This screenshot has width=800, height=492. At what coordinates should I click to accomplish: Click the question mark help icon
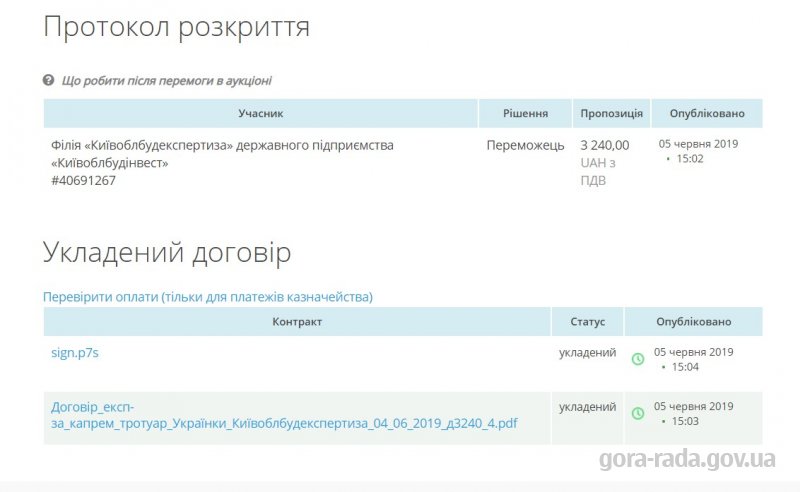tap(48, 80)
